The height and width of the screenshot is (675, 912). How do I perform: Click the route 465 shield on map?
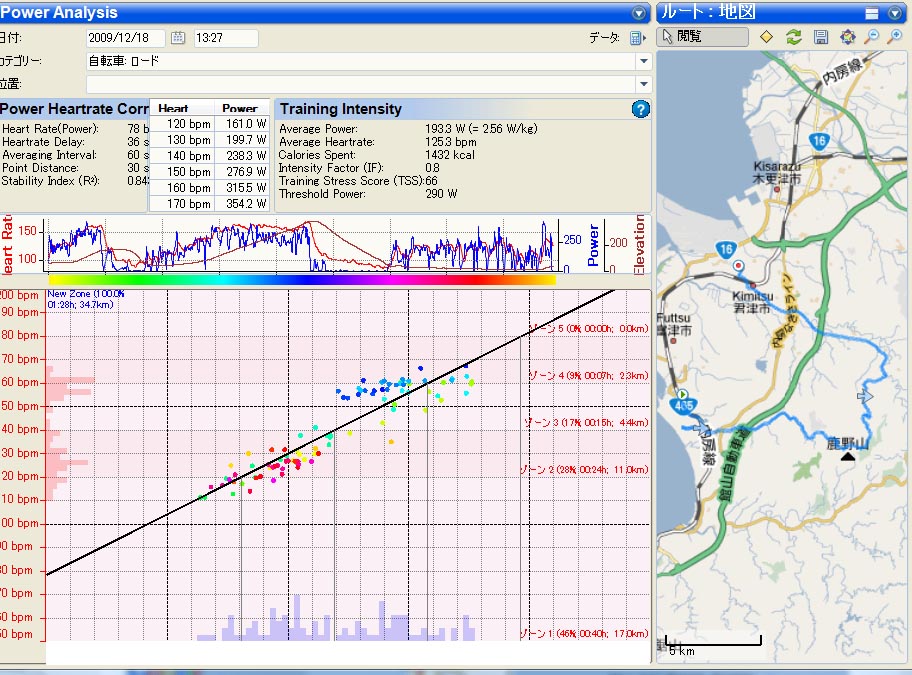683,405
